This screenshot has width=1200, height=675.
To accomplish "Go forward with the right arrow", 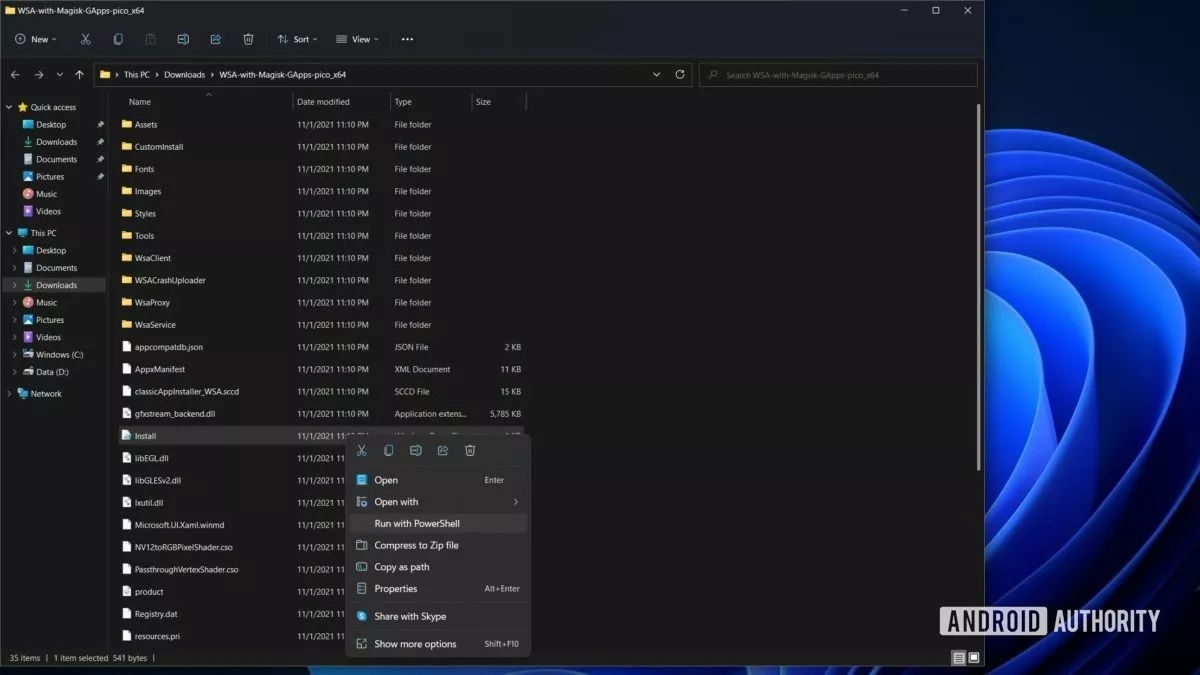I will (38, 74).
